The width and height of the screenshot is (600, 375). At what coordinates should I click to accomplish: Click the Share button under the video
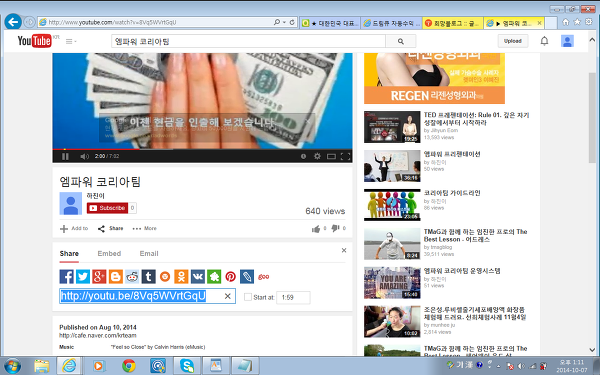pyautogui.click(x=111, y=228)
